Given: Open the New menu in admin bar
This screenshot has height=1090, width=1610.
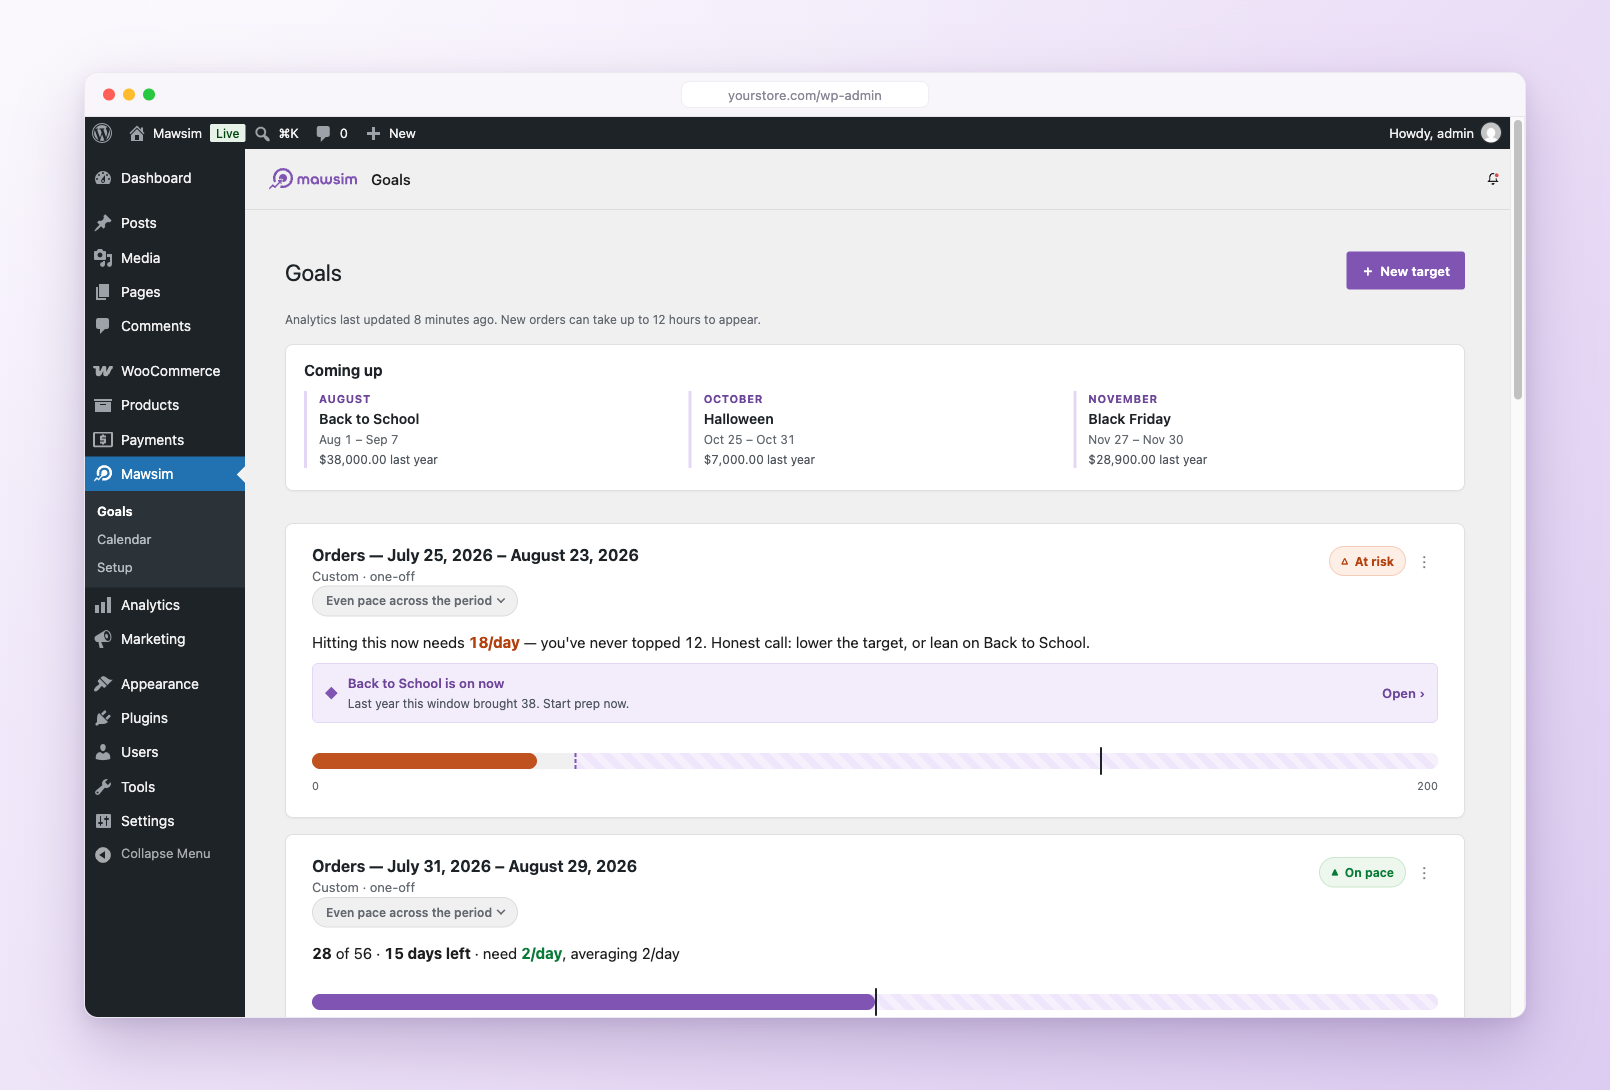Looking at the screenshot, I should pos(391,133).
